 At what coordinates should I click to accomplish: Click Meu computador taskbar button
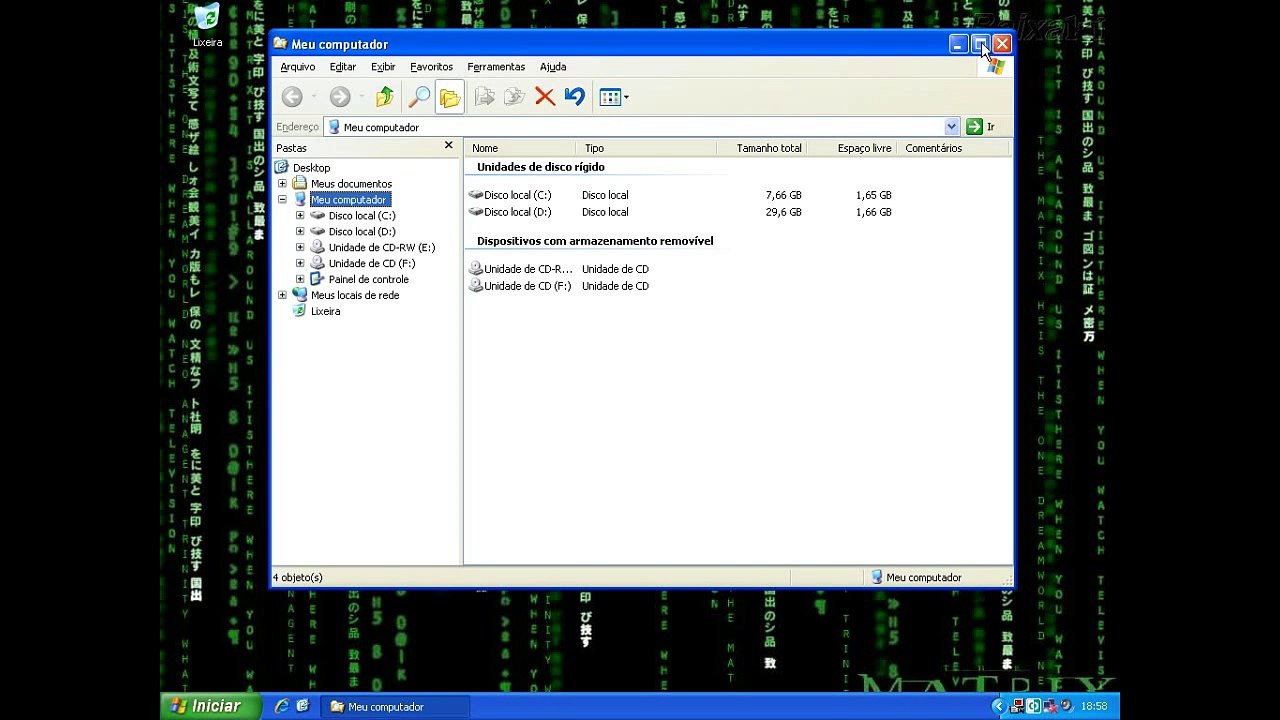point(395,707)
